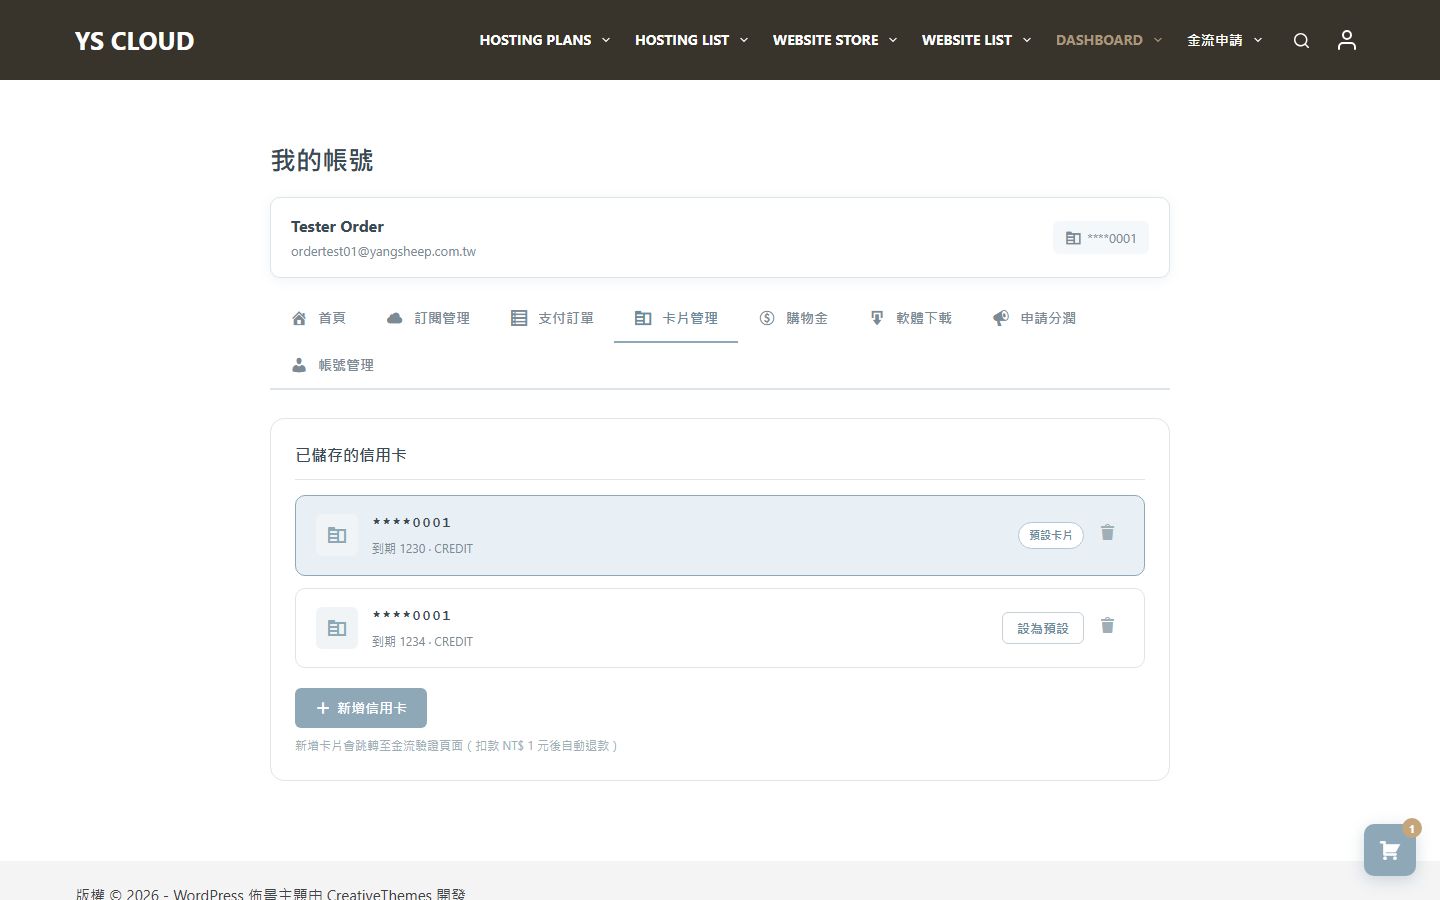Switch to the 軟體下載 tab
Viewport: 1440px width, 900px height.
(x=910, y=318)
